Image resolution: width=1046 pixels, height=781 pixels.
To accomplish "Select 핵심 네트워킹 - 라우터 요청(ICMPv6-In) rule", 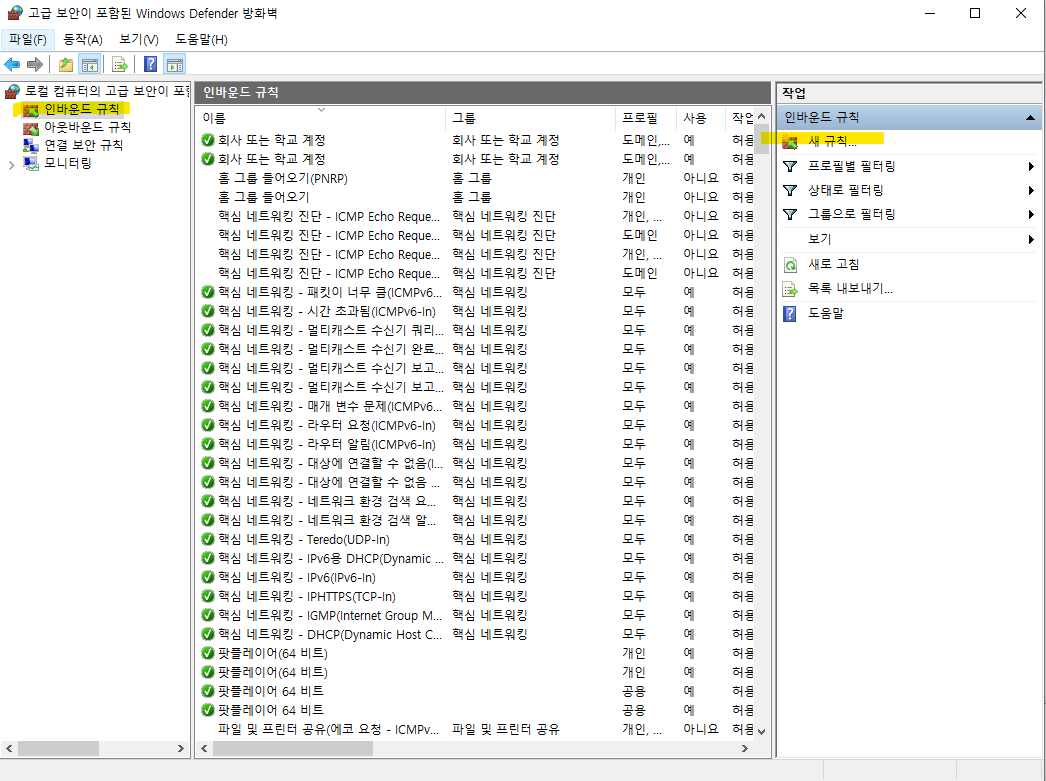I will click(x=327, y=425).
